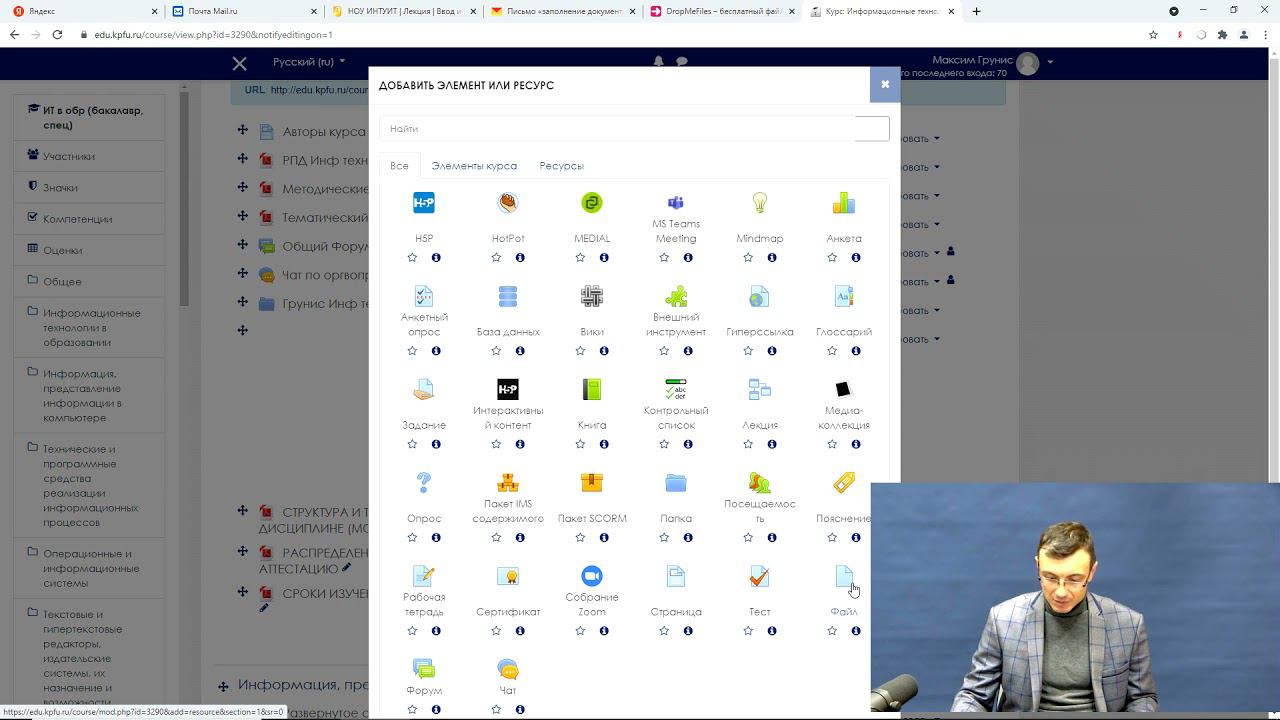Viewport: 1280px width, 720px height.
Task: Choose the Вики activity icon
Action: coord(592,296)
